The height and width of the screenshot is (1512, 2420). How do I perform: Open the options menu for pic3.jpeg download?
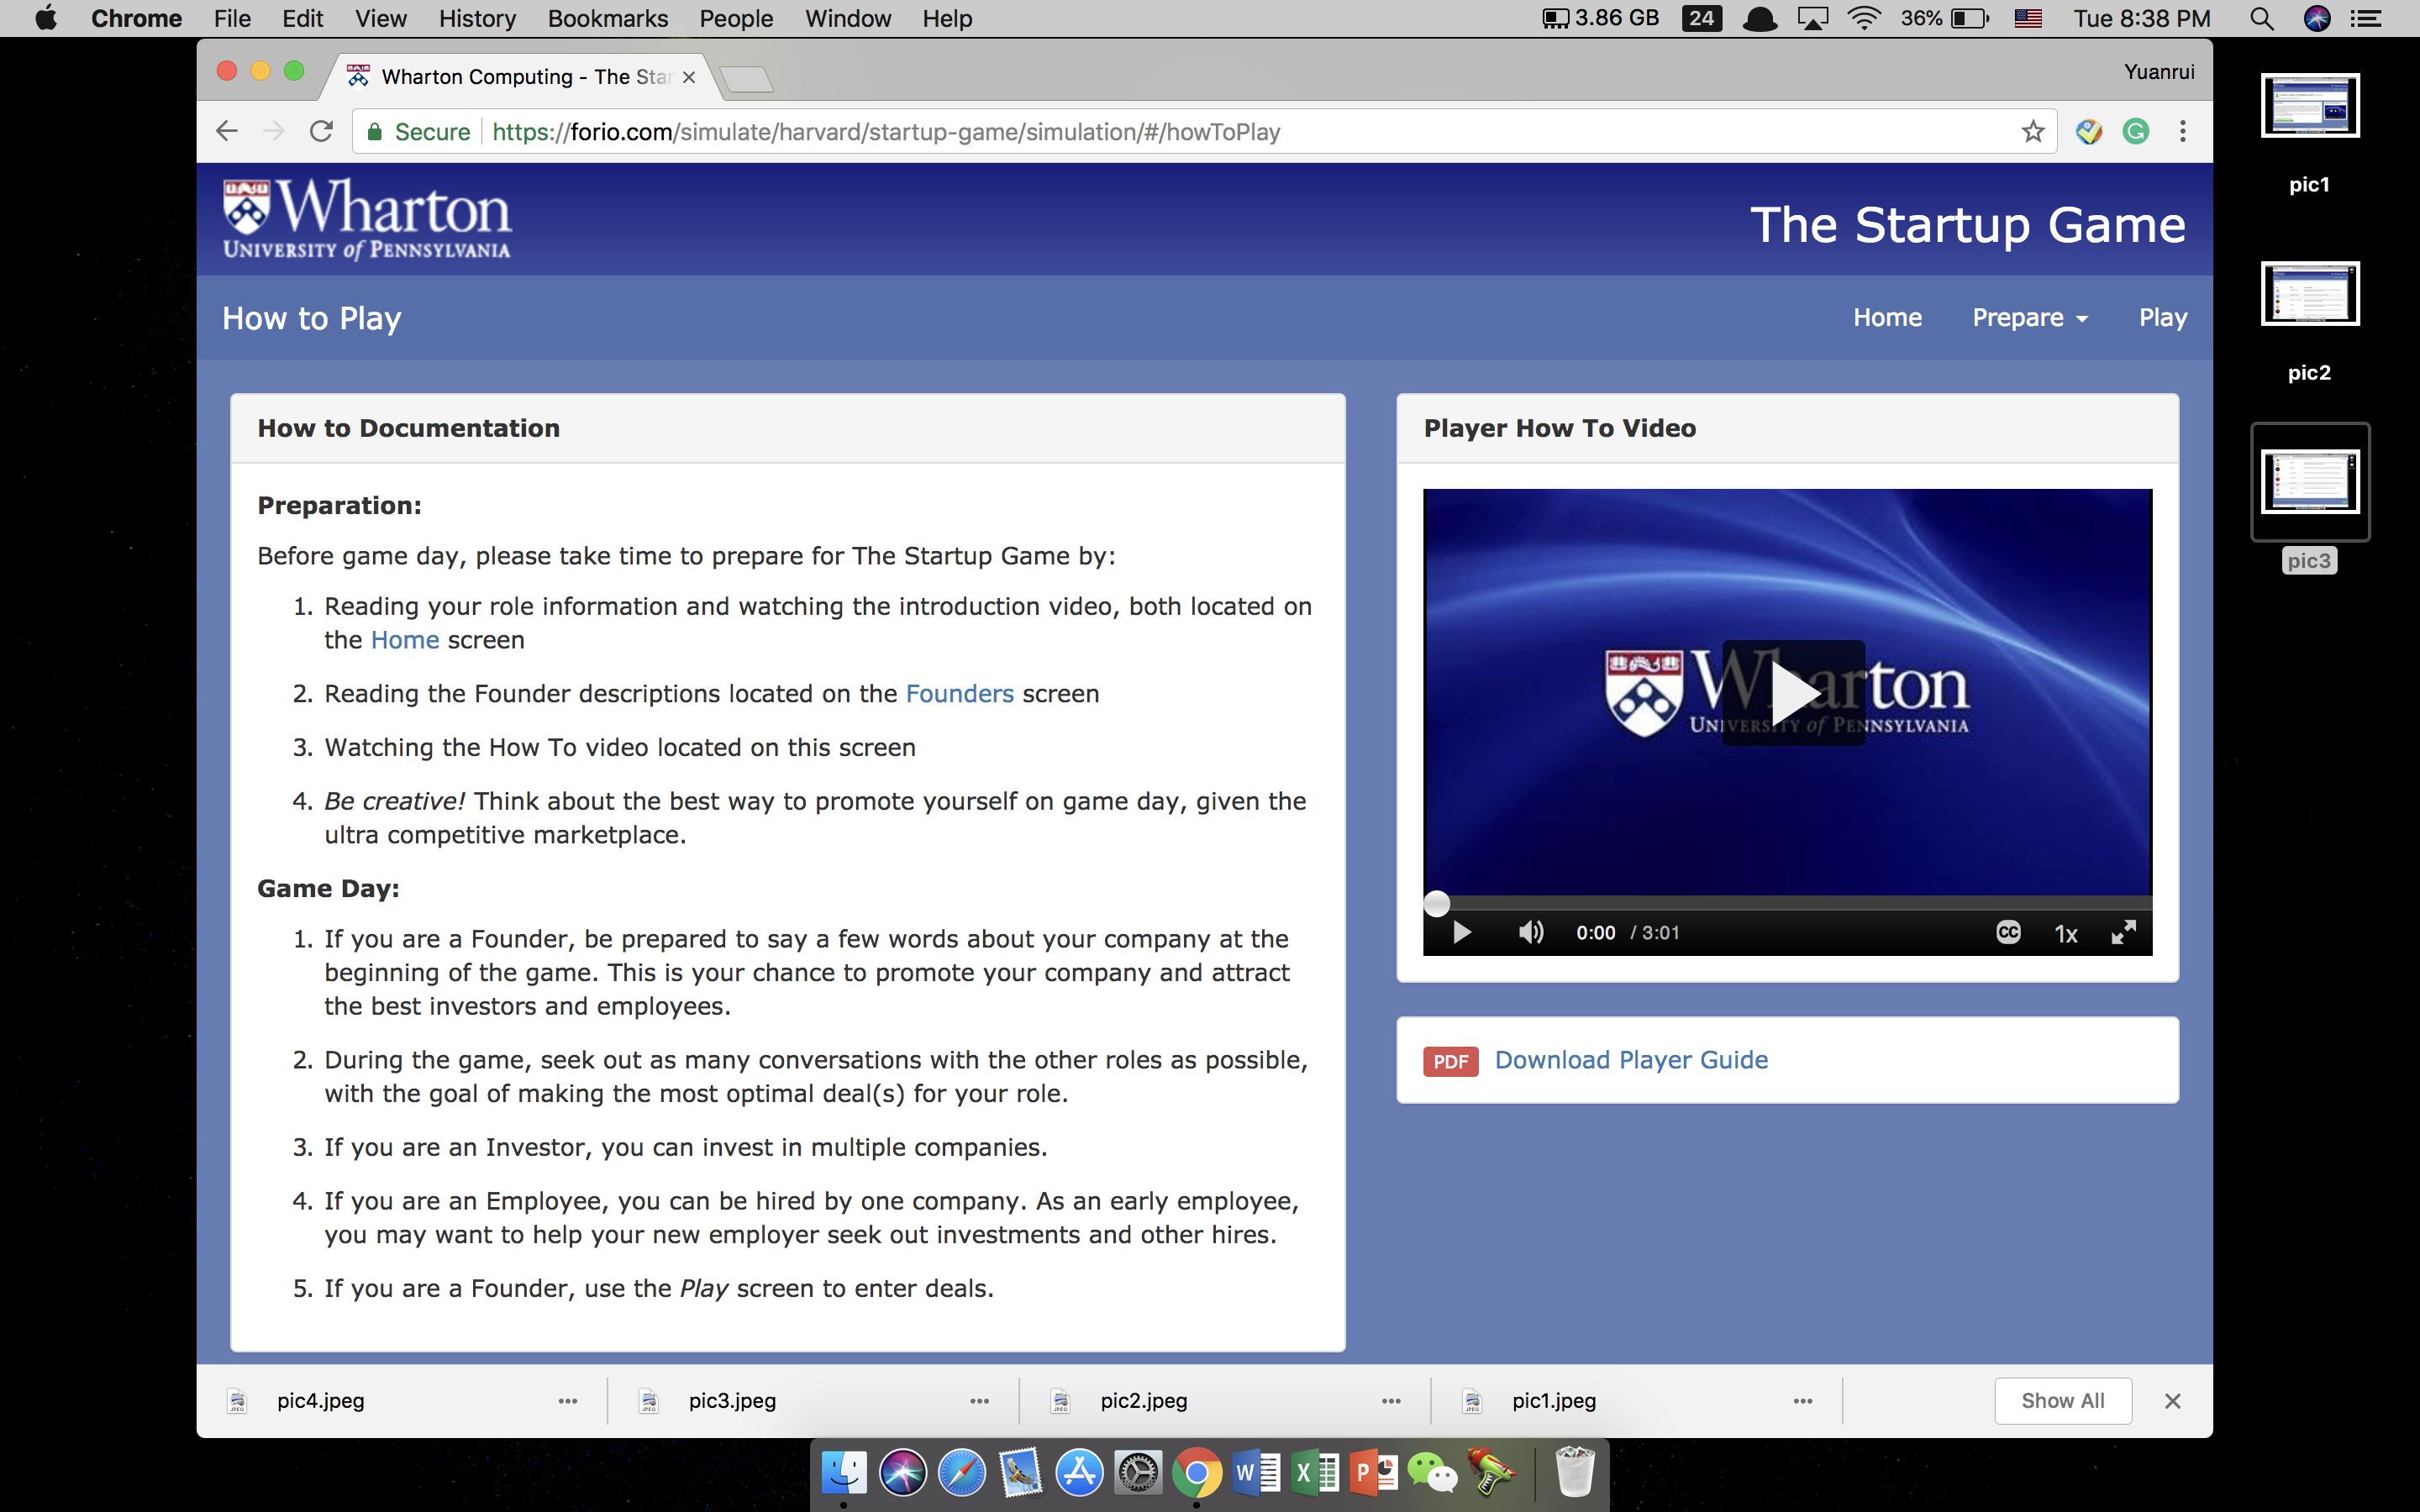[x=980, y=1401]
